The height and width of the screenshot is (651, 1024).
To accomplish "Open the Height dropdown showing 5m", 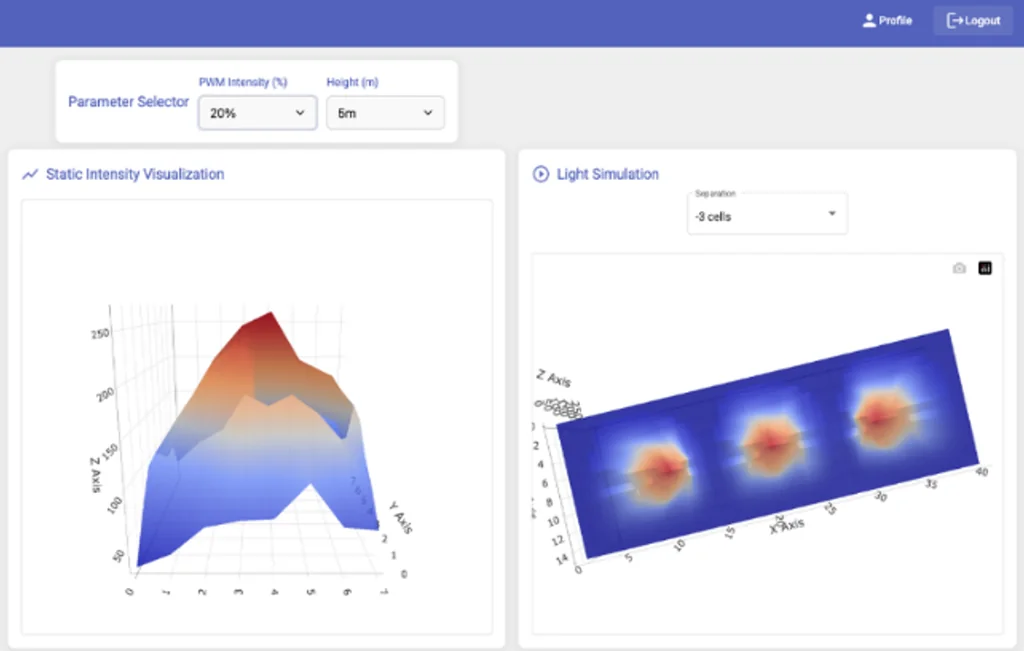I will (385, 113).
